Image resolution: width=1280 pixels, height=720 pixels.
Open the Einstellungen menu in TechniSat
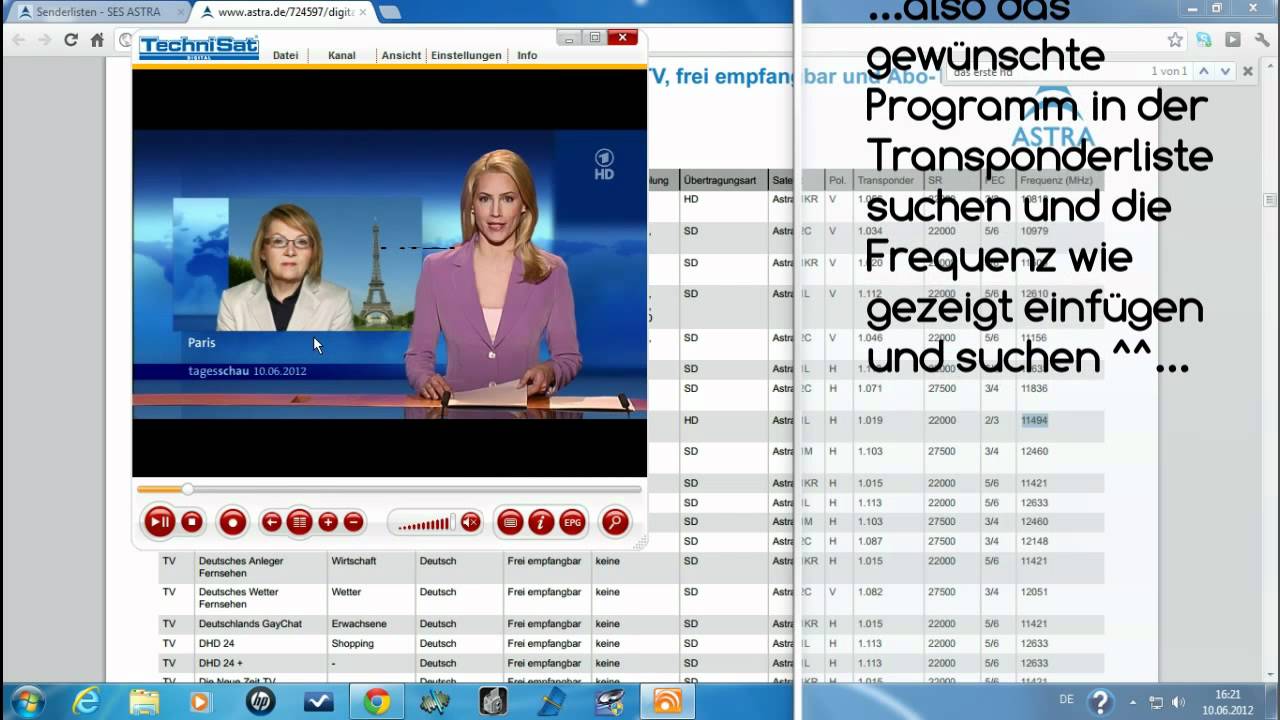(x=466, y=55)
